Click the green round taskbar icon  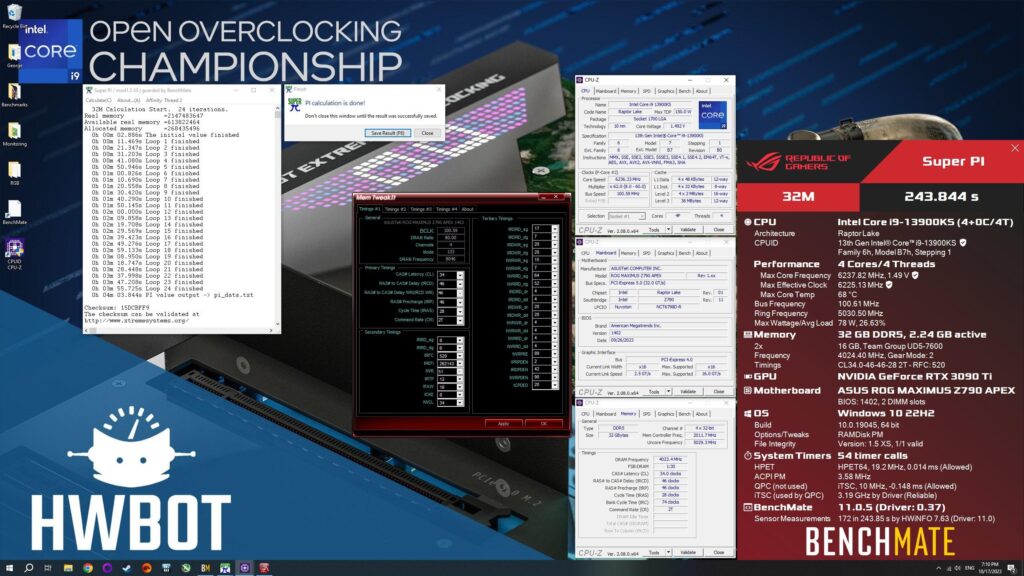point(186,568)
